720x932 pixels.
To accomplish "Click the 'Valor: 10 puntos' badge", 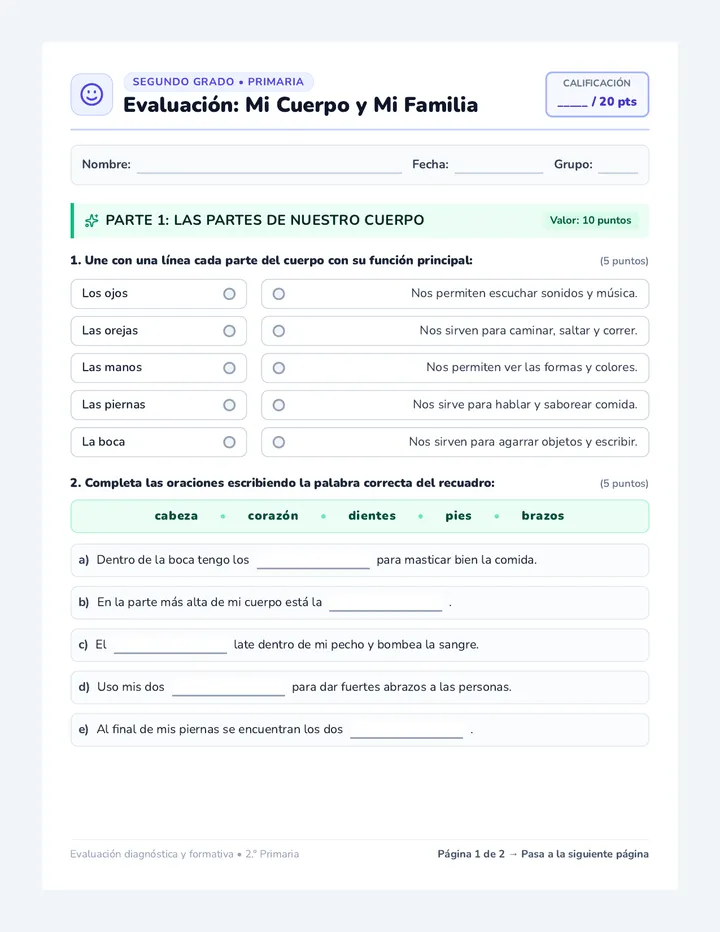I will tap(590, 221).
